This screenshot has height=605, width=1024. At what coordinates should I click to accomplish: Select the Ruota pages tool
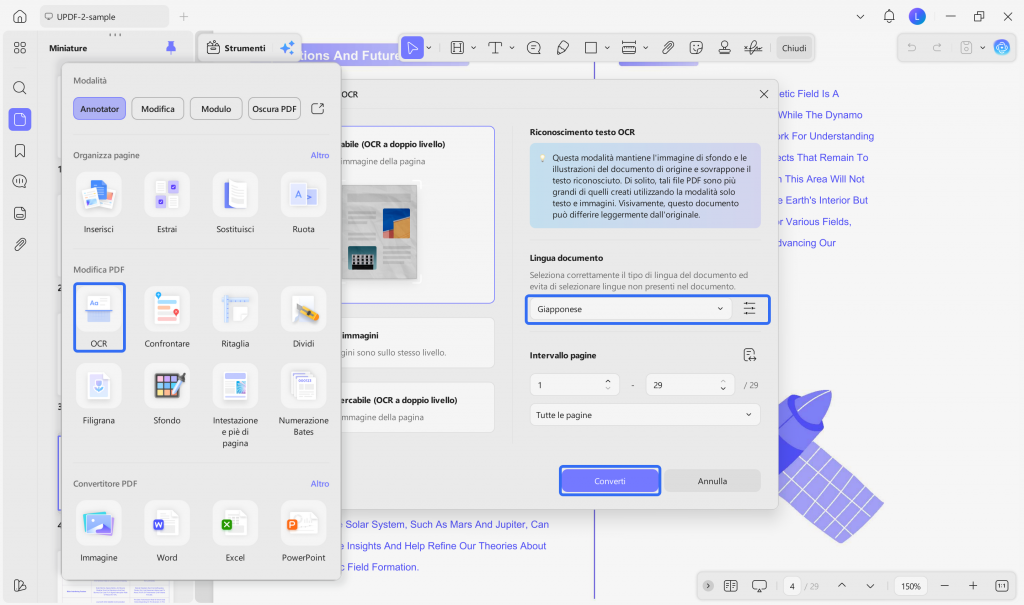[x=303, y=203]
